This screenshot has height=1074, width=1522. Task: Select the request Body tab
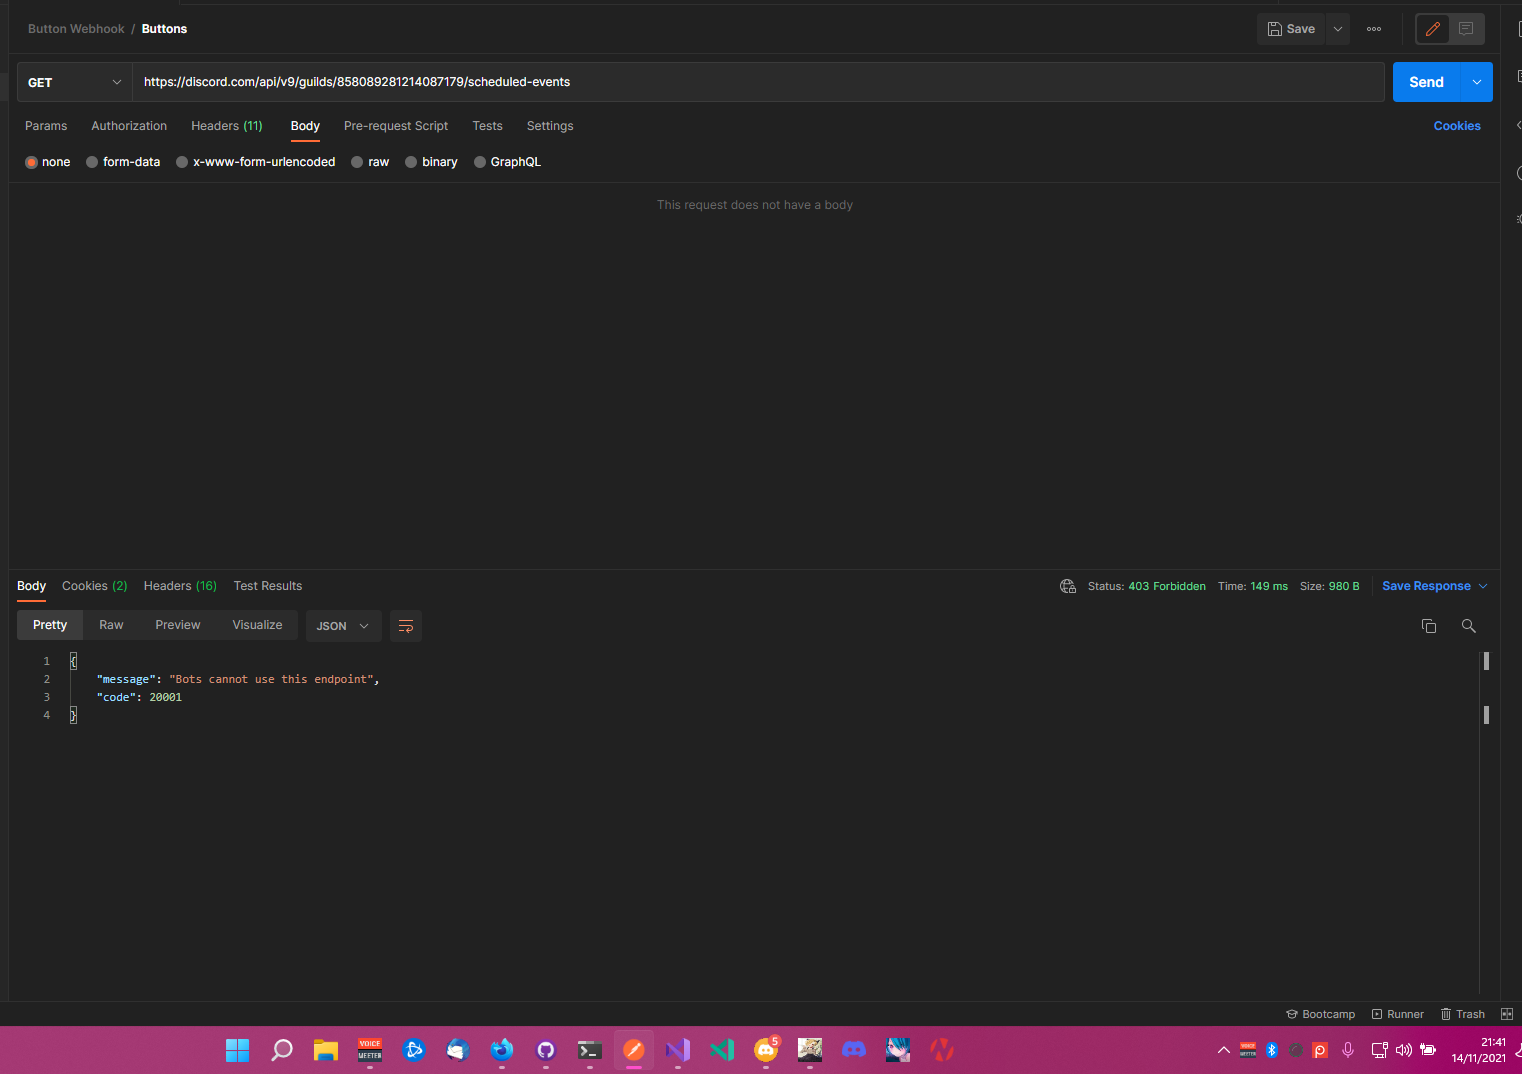coord(305,126)
